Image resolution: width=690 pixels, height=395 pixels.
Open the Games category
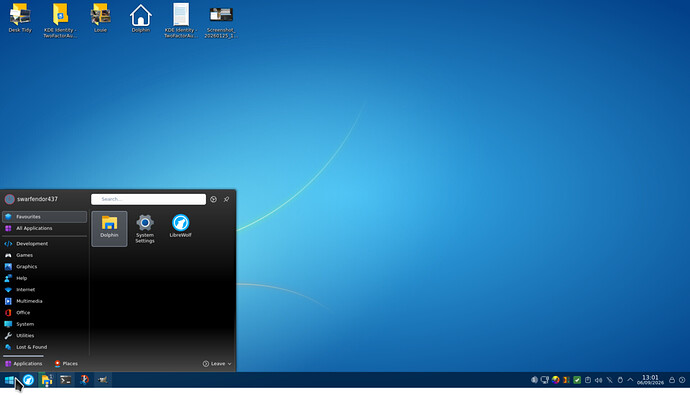(x=44, y=255)
